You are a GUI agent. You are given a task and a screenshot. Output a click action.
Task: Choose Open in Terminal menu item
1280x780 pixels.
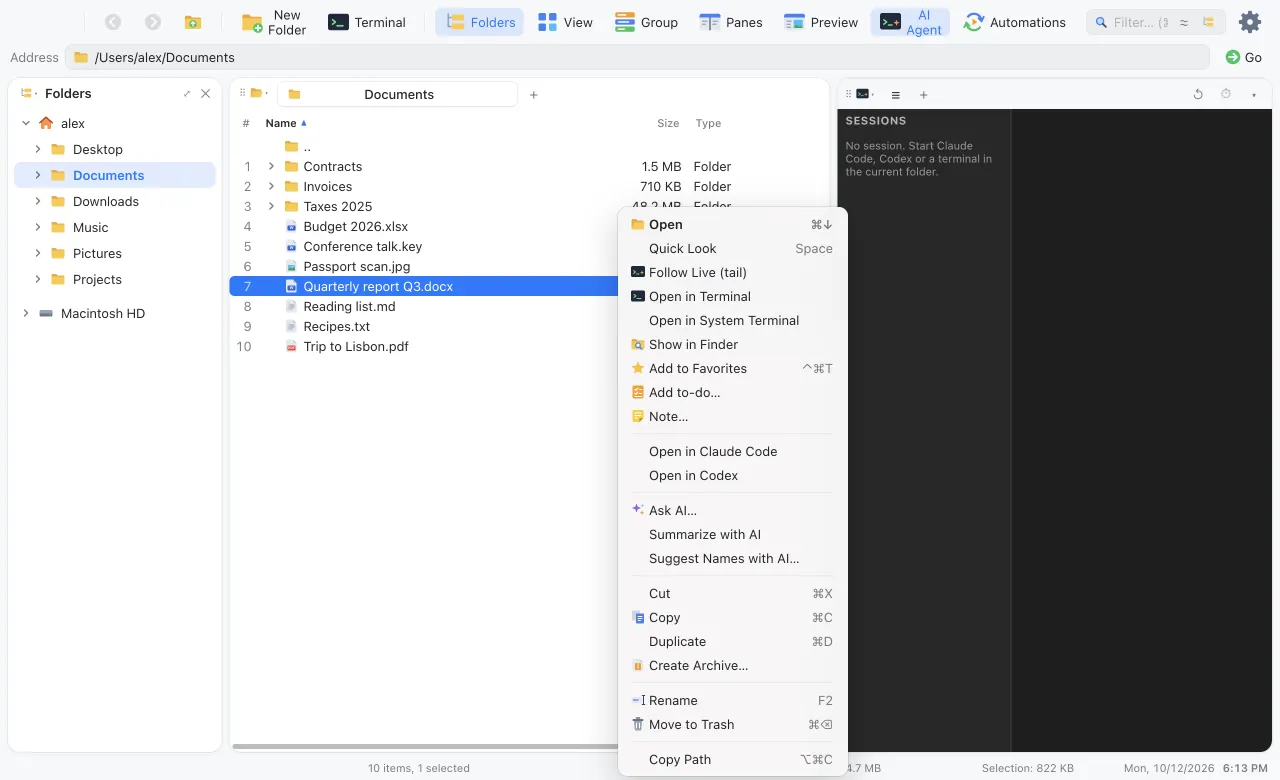click(x=732, y=296)
